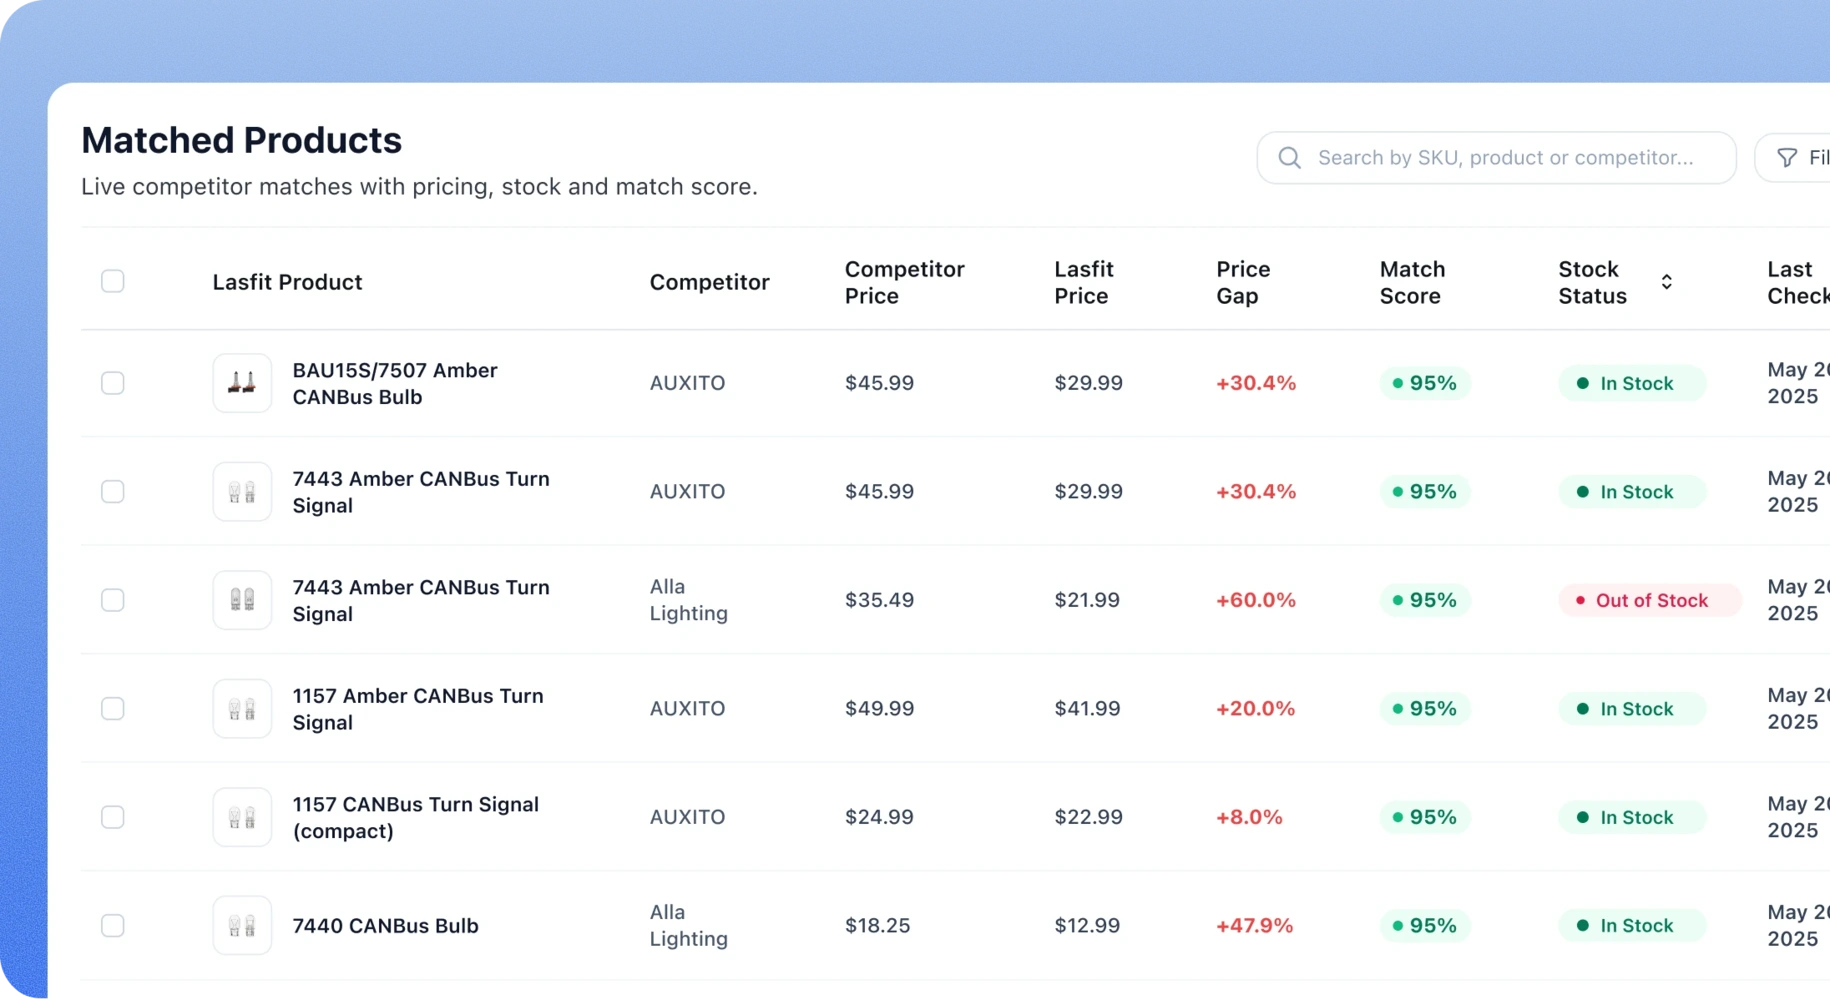Open BAU15S/7507 Amber CANBus Bulb product name
Screen dimensions: 1830x1000
point(394,383)
